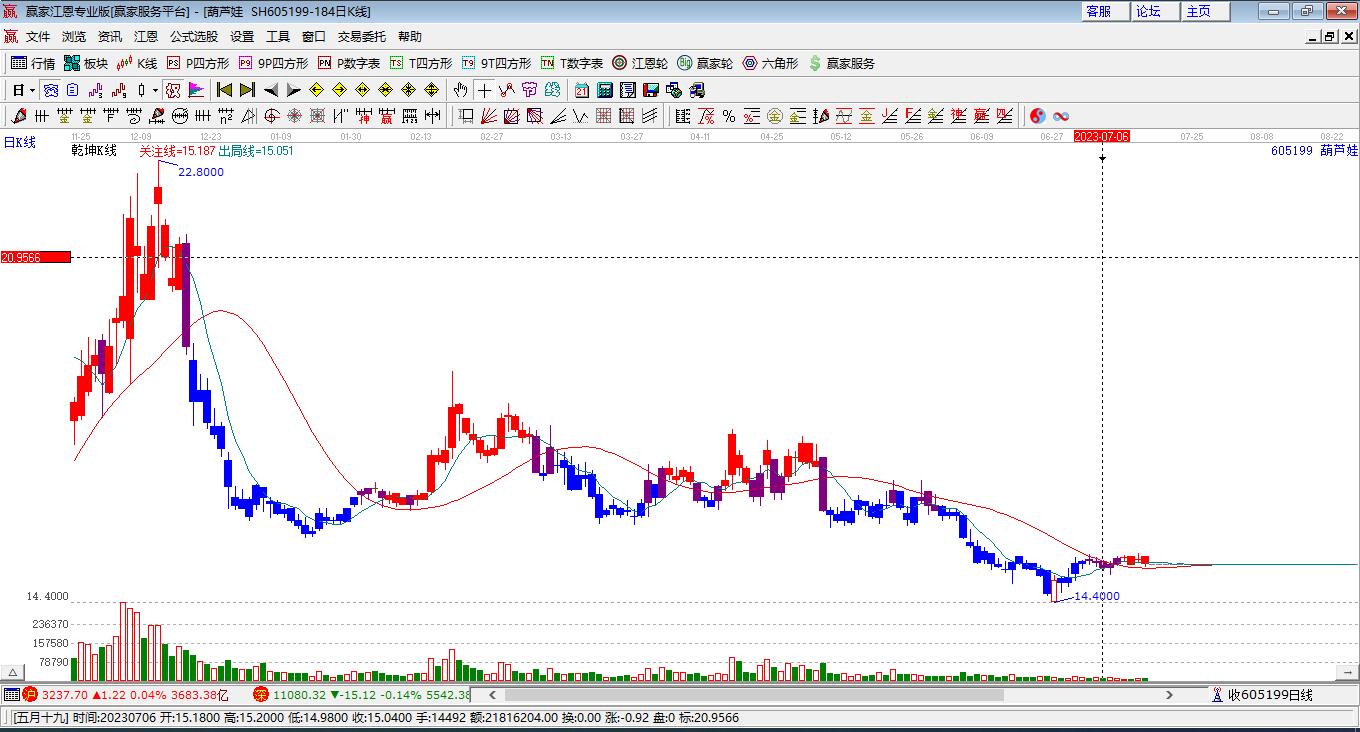Open the 行情 market quotes view
The image size is (1360, 732).
pos(33,63)
